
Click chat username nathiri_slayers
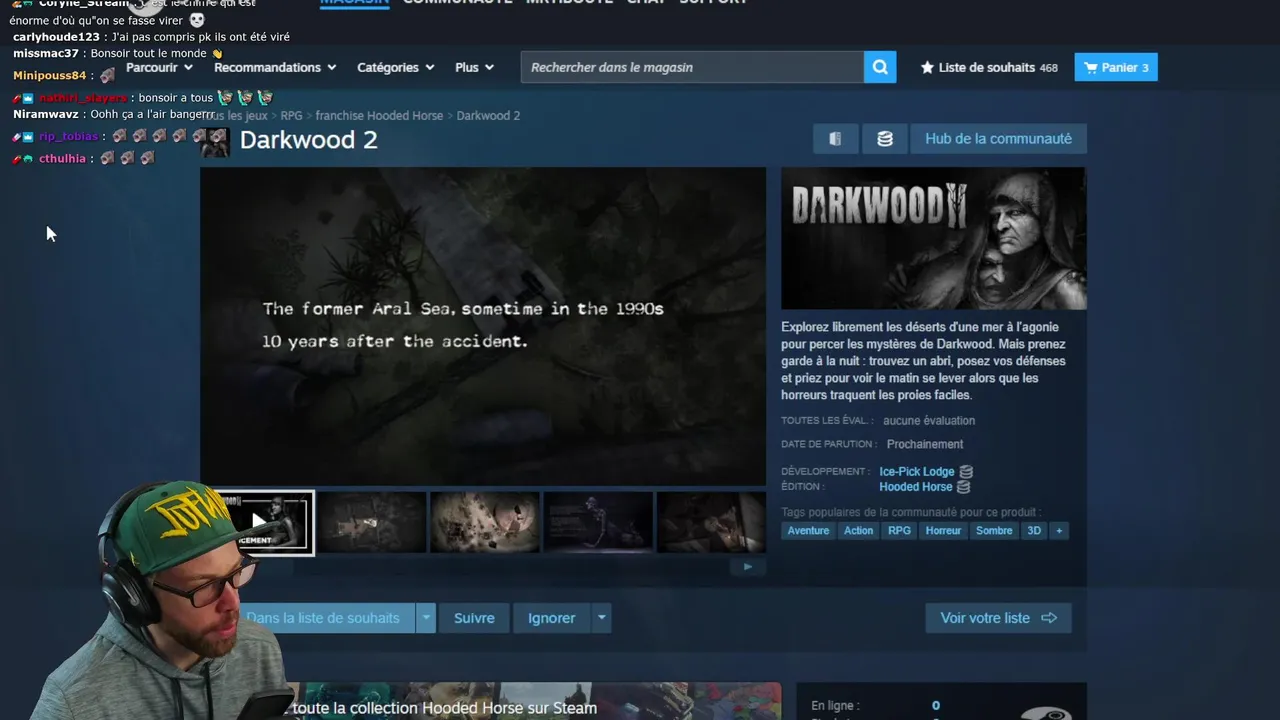83,98
